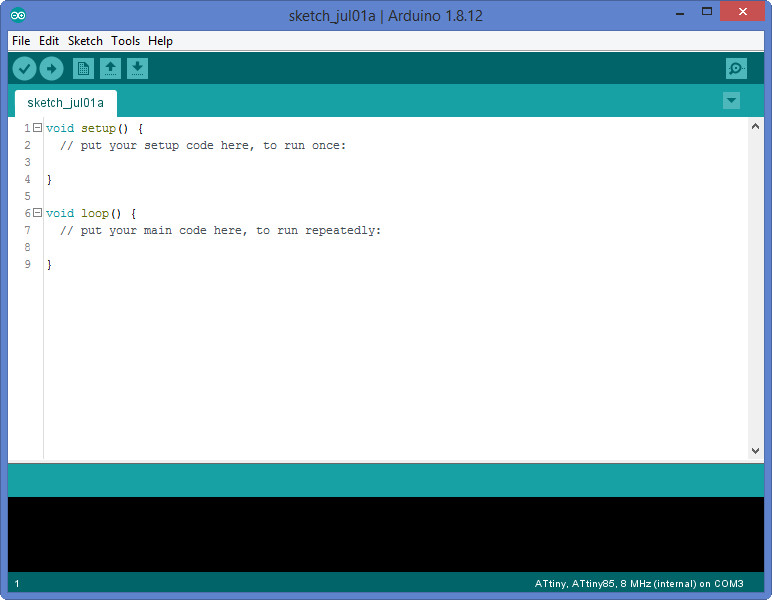Collapse the loop() function fold marker
The image size is (772, 600).
pos(37,213)
